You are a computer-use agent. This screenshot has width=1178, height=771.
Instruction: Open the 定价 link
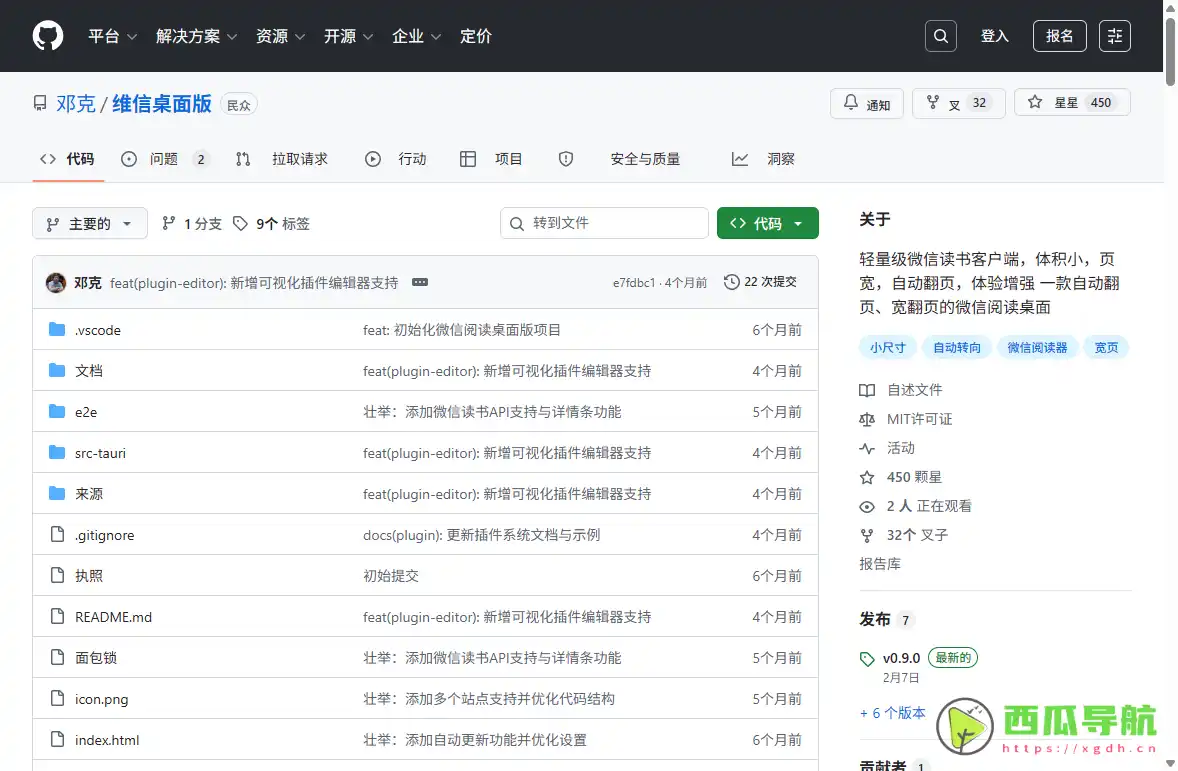coord(476,36)
